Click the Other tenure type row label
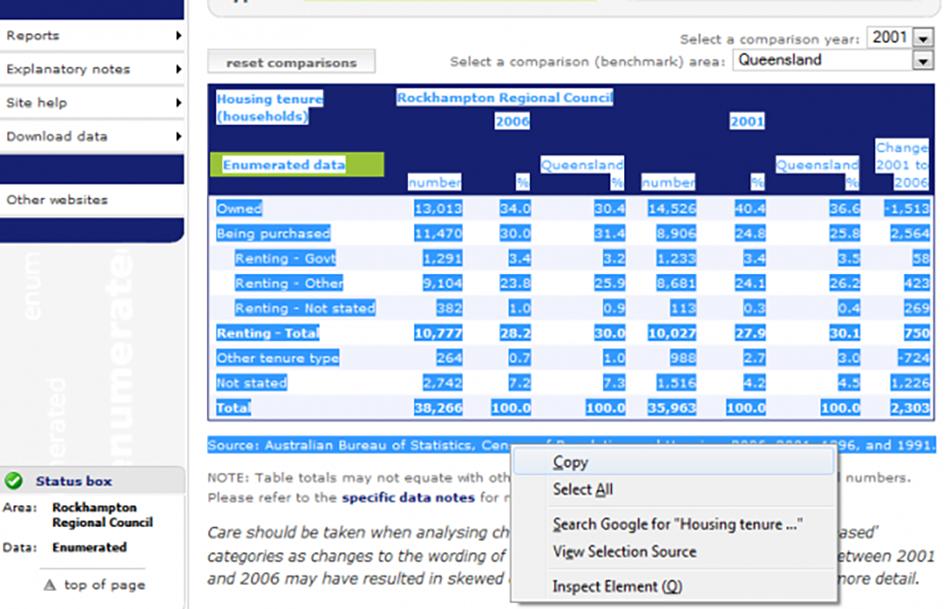Screen dimensions: 950x609 tap(277, 358)
